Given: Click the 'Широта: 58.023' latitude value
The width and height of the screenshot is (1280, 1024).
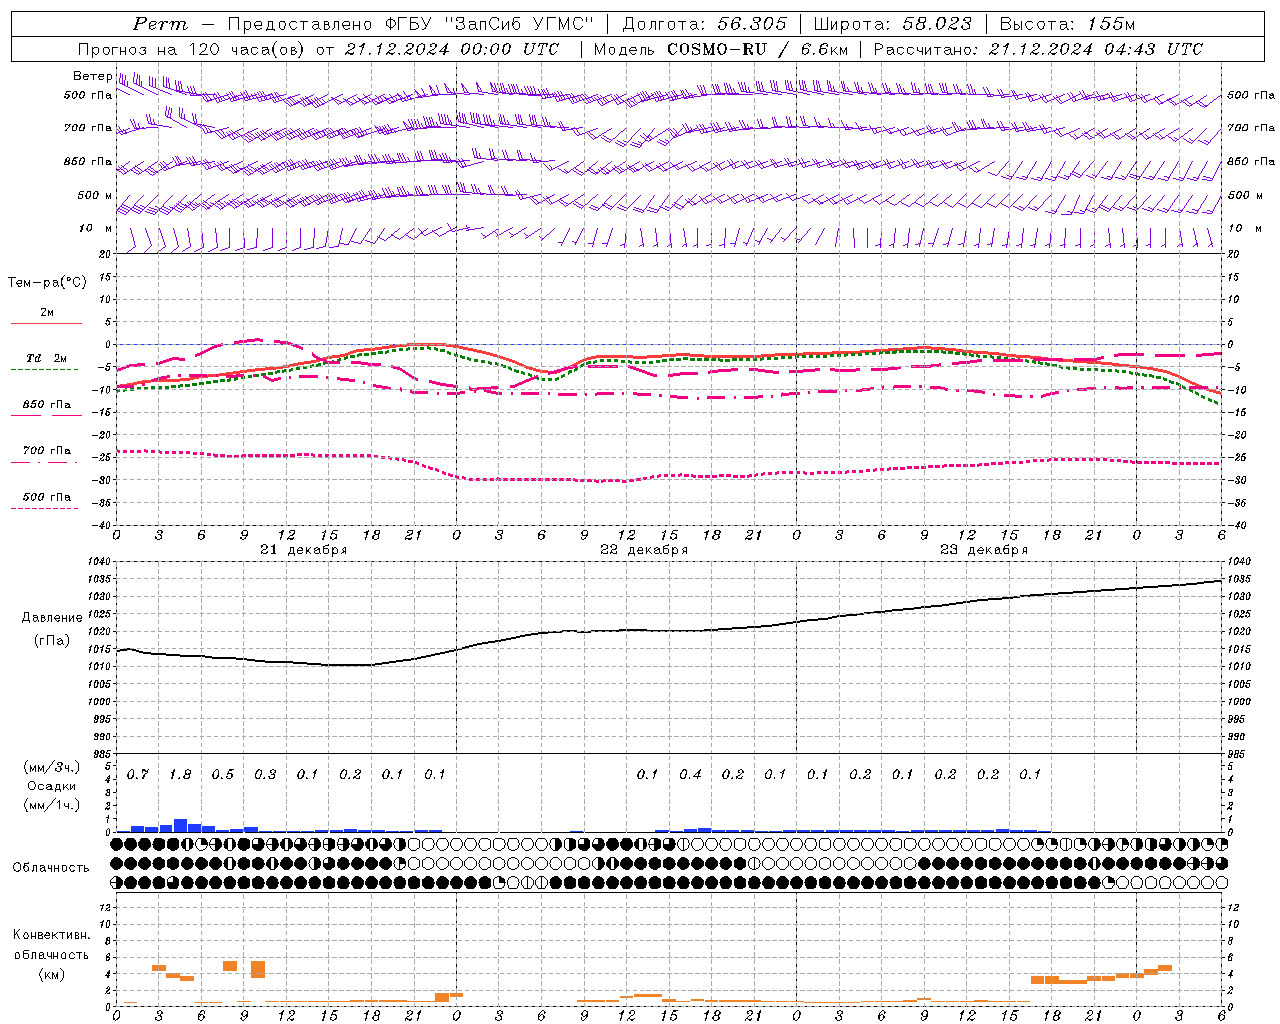Looking at the screenshot, I should [x=893, y=24].
